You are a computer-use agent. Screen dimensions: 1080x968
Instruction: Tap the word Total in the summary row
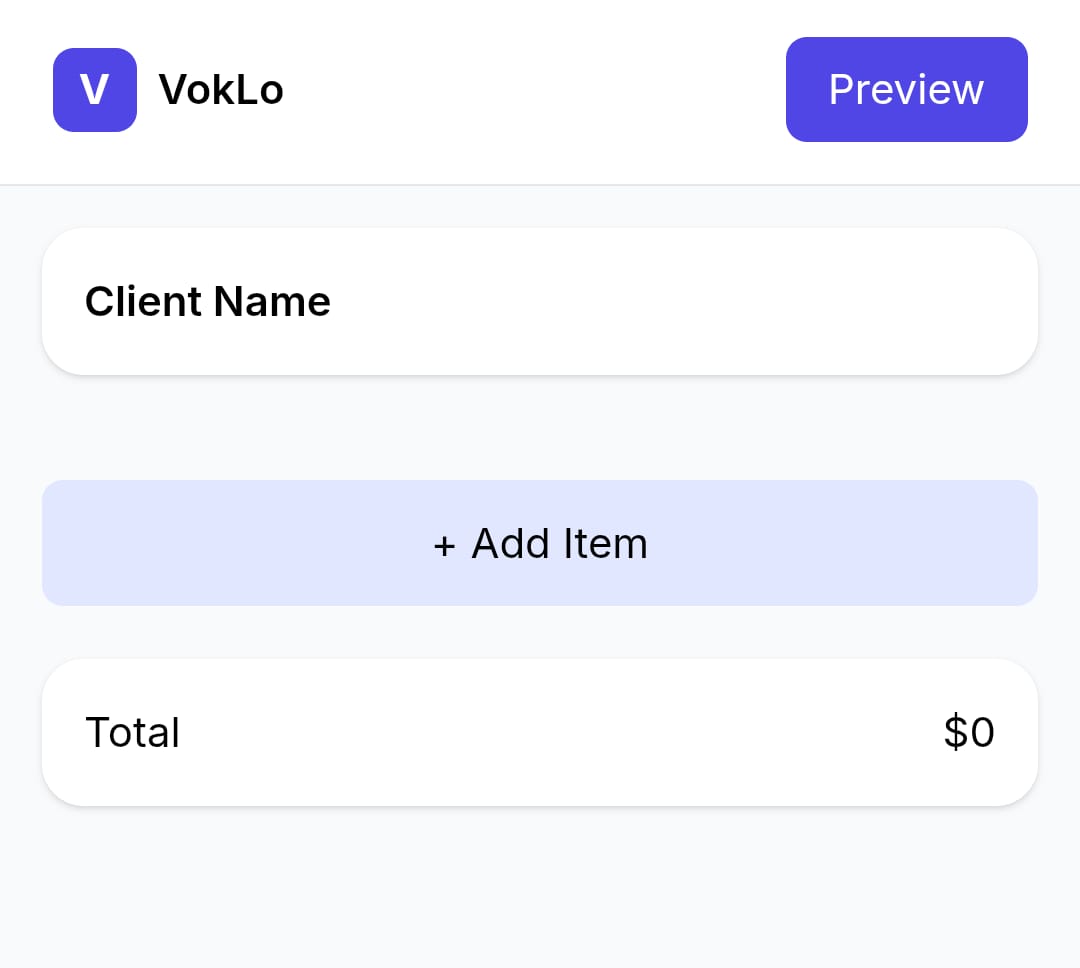[132, 731]
